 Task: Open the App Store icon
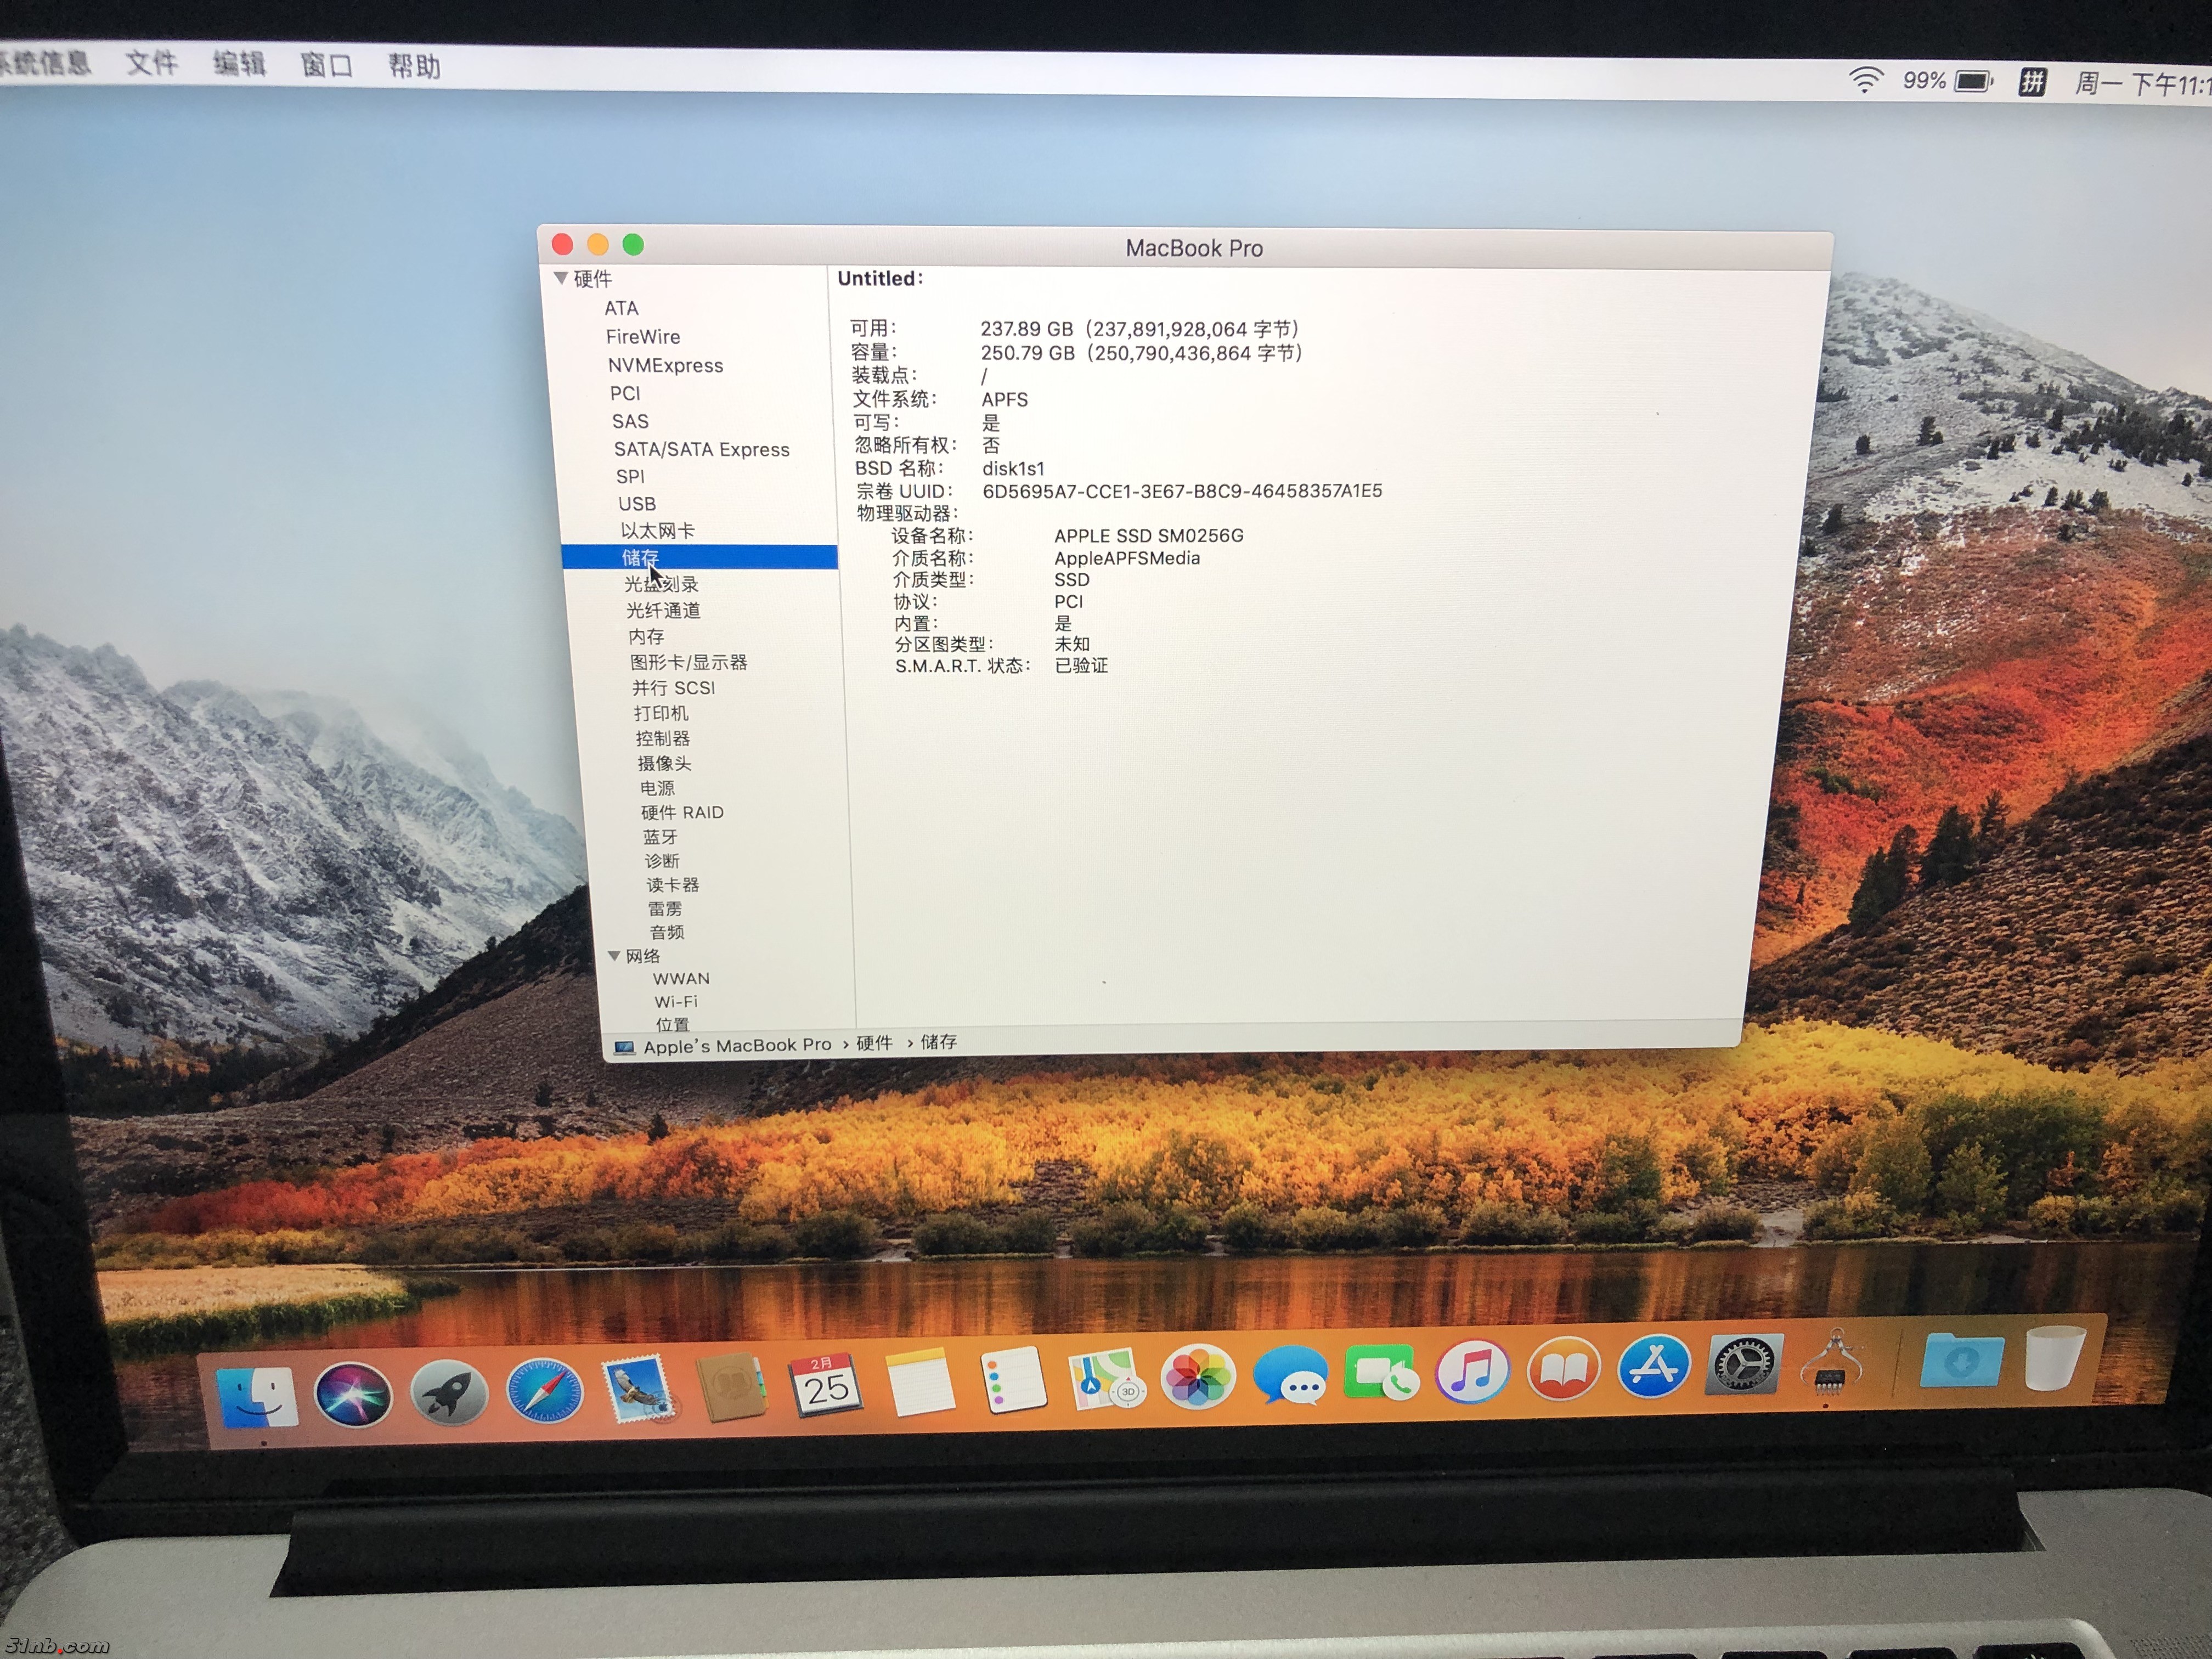point(1653,1366)
